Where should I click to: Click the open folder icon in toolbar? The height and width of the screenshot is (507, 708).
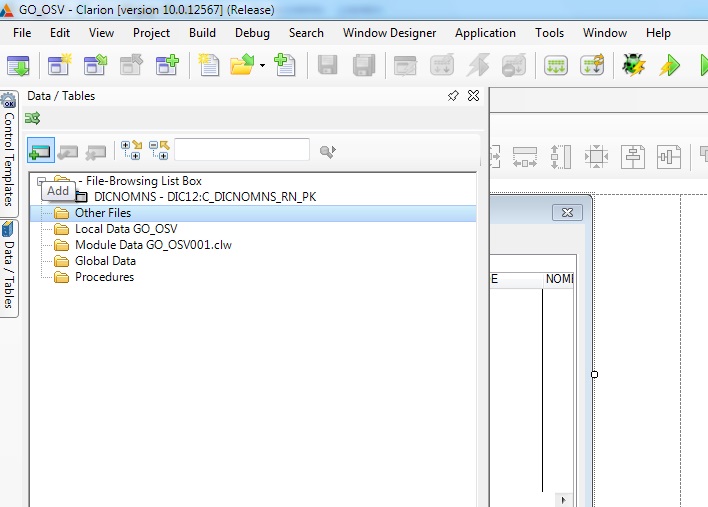click(x=241, y=66)
